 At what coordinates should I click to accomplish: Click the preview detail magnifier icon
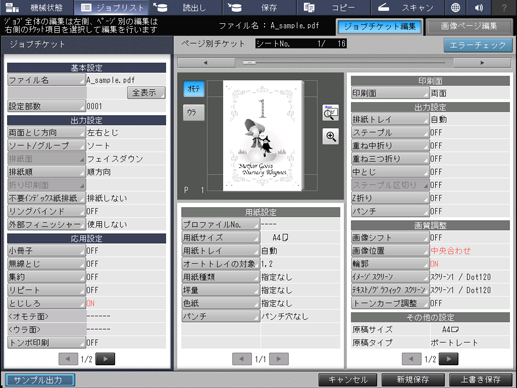tap(331, 113)
